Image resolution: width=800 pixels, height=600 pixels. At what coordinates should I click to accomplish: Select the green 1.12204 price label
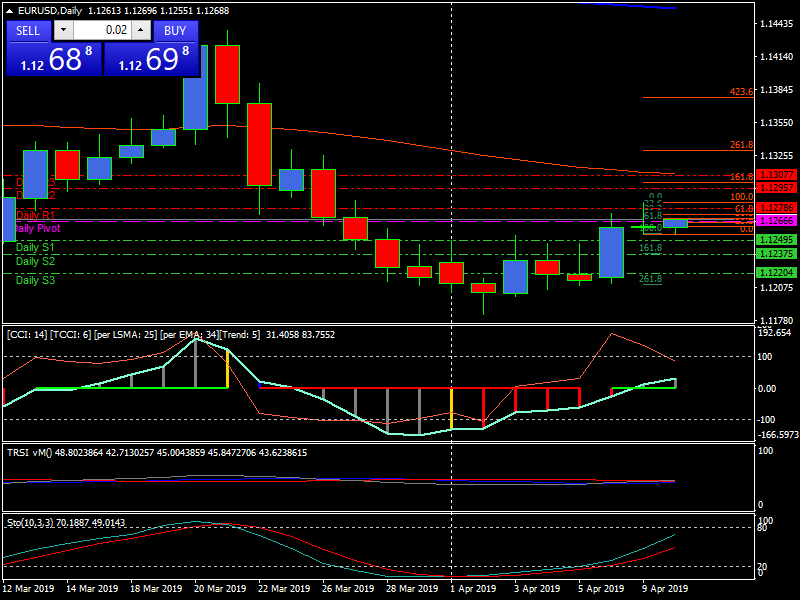776,272
